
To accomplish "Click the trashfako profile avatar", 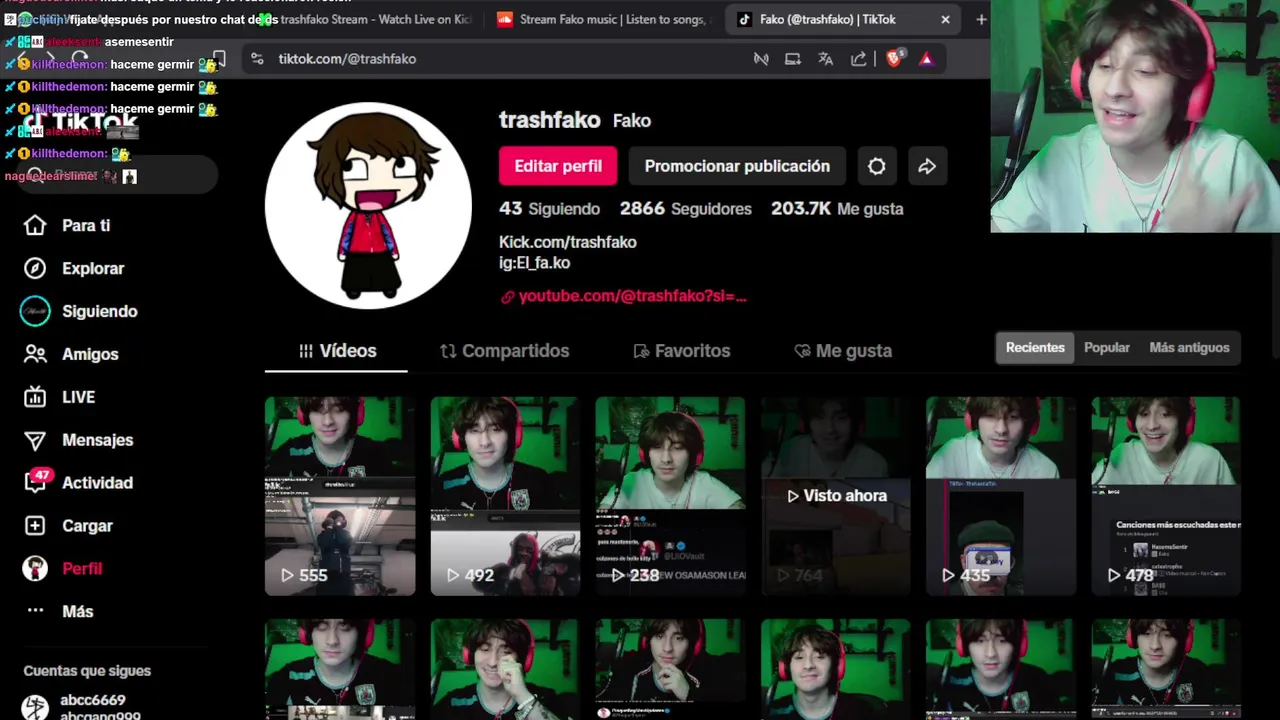I will [368, 205].
